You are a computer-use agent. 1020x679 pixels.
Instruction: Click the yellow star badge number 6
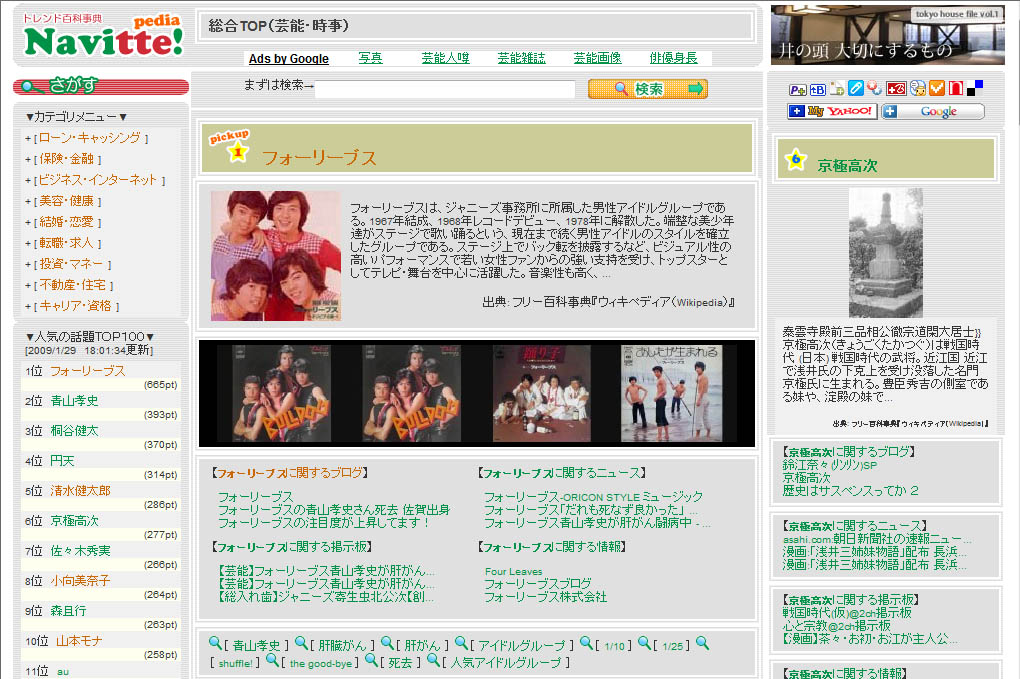[796, 159]
